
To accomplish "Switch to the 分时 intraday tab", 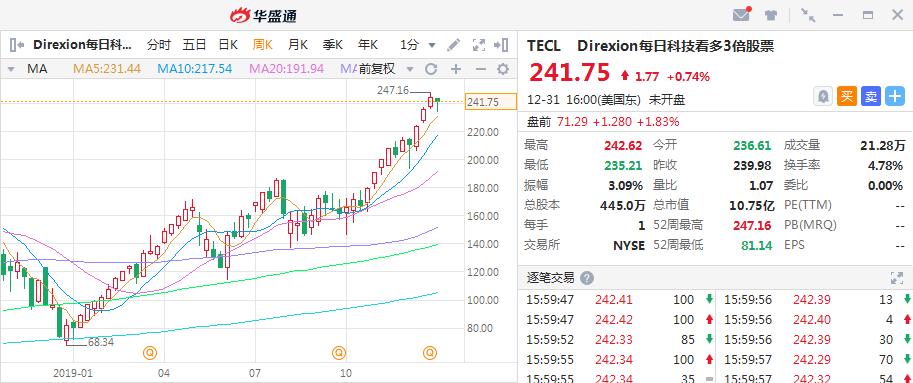I will tap(158, 45).
